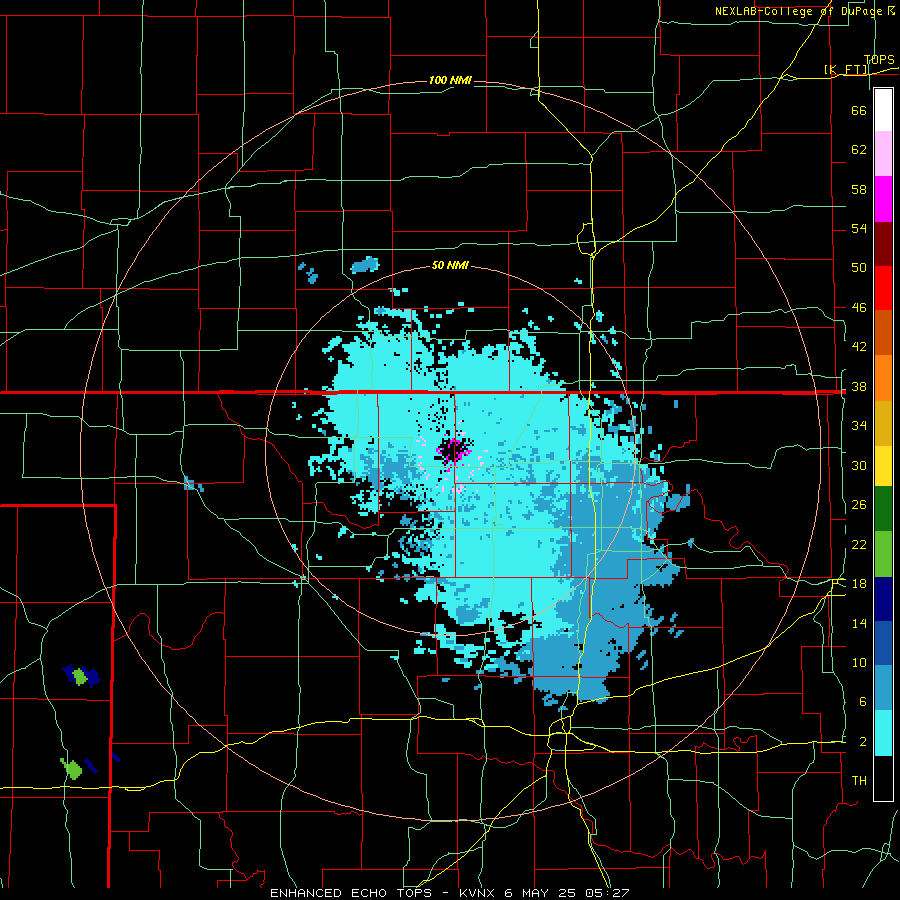Pick the steel blue legend swatch

[x=883, y=688]
